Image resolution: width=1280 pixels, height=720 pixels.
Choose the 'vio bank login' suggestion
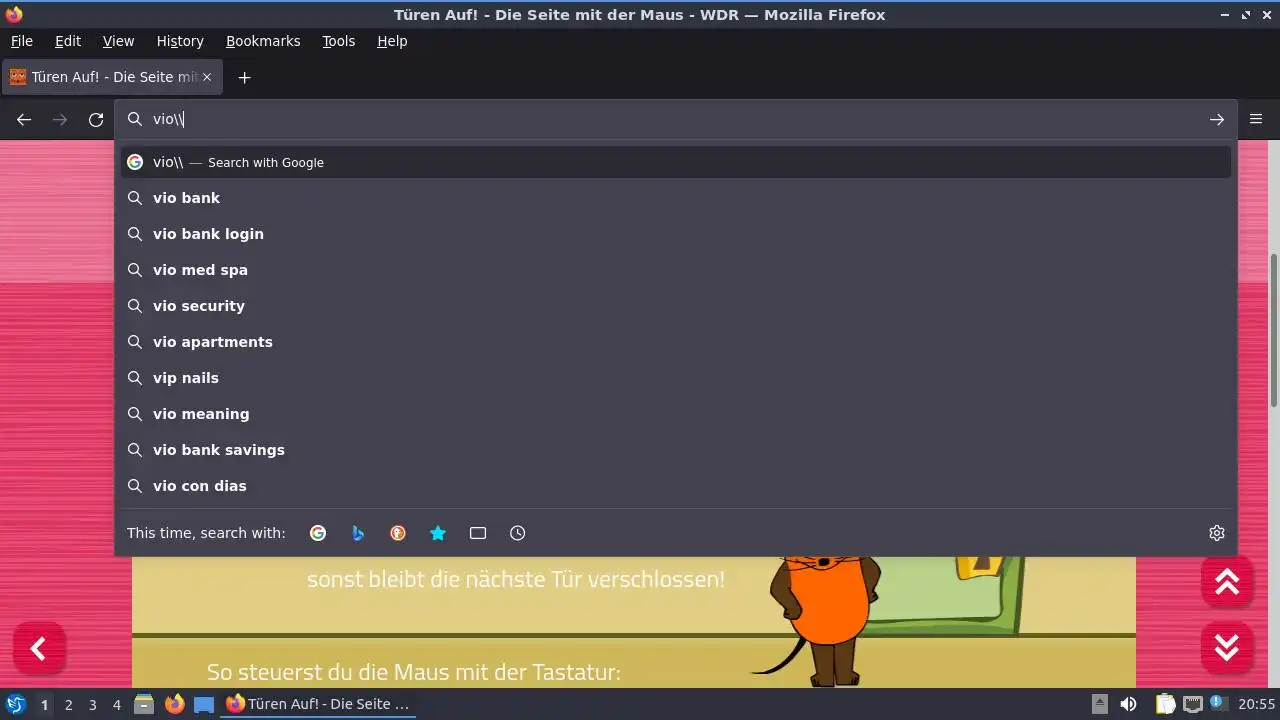pyautogui.click(x=676, y=234)
